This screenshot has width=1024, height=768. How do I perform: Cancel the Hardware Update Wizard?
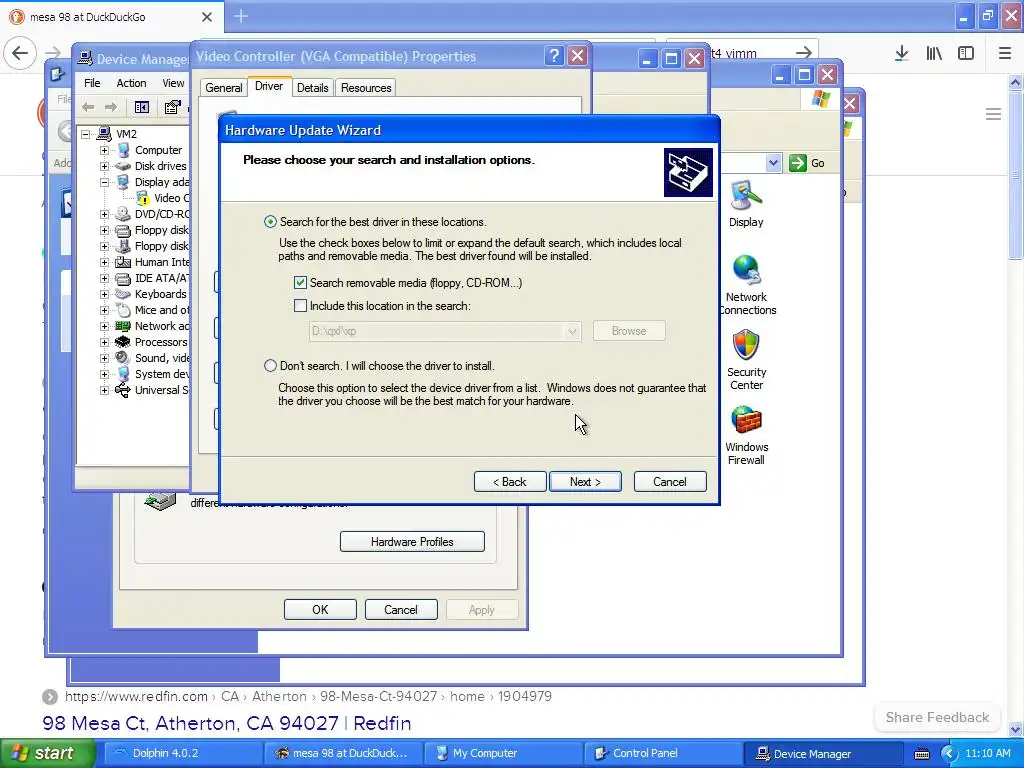click(670, 482)
